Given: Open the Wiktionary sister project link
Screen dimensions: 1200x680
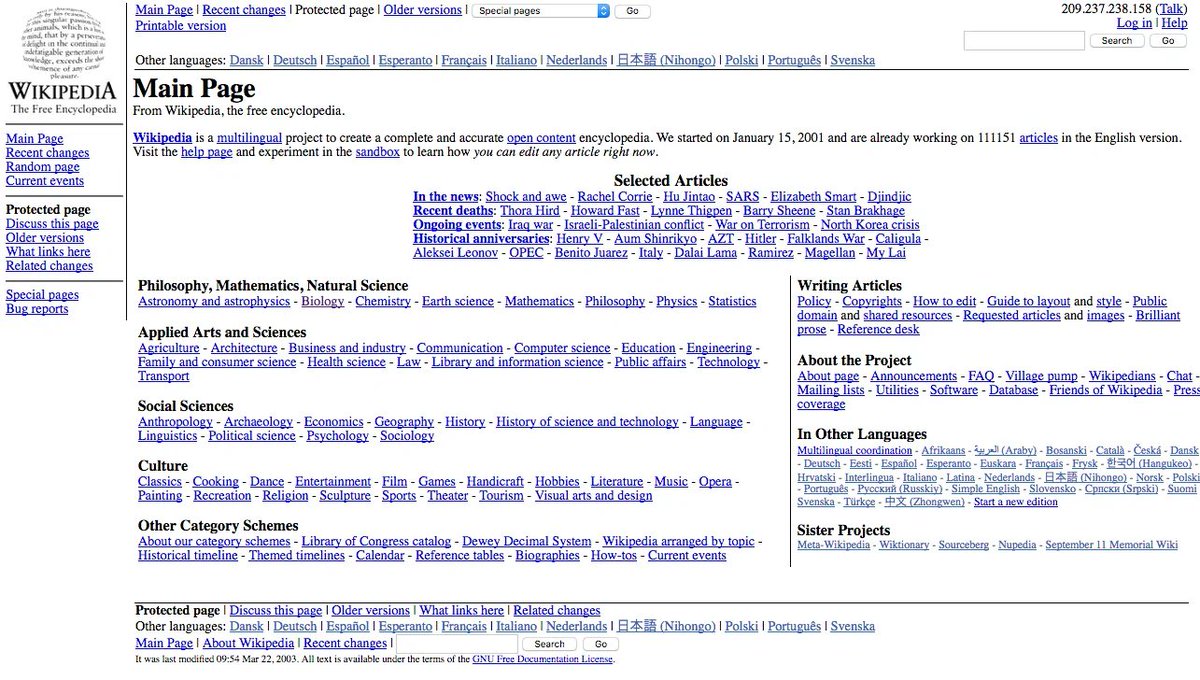Looking at the screenshot, I should pos(903,545).
